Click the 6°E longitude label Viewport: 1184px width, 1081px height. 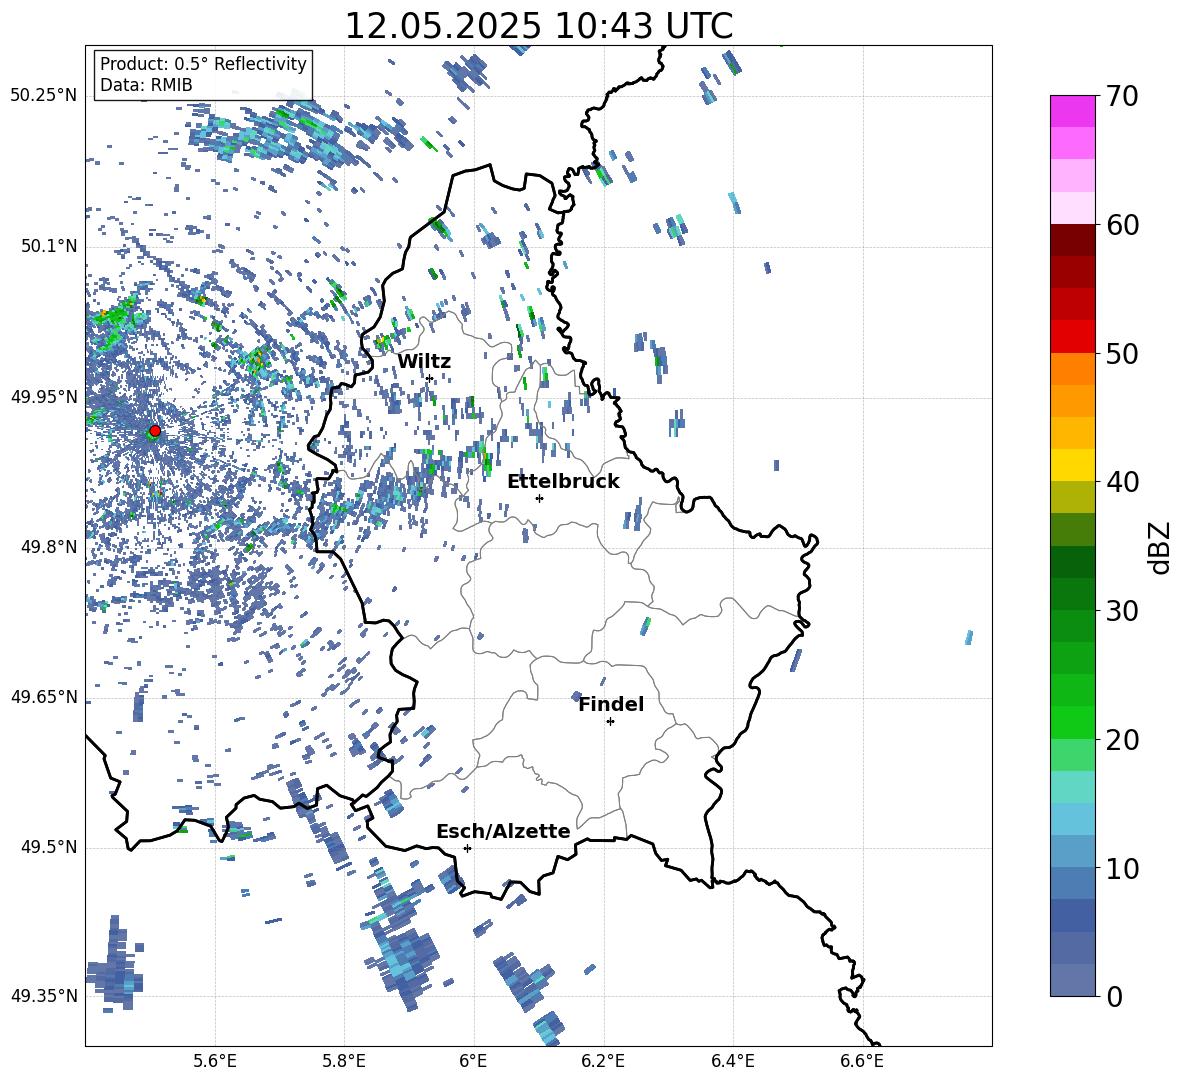click(x=473, y=1061)
